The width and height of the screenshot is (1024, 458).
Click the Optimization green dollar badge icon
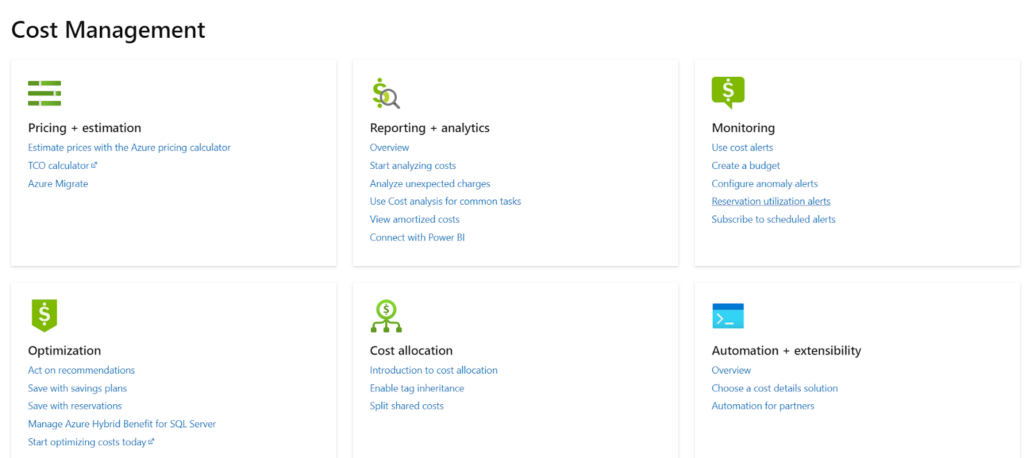point(44,316)
